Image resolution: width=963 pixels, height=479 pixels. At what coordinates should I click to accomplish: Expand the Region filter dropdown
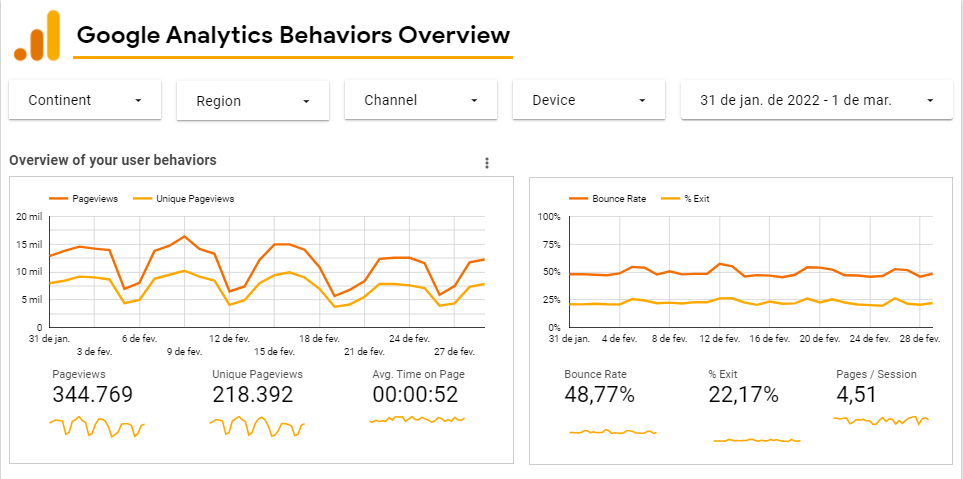253,101
